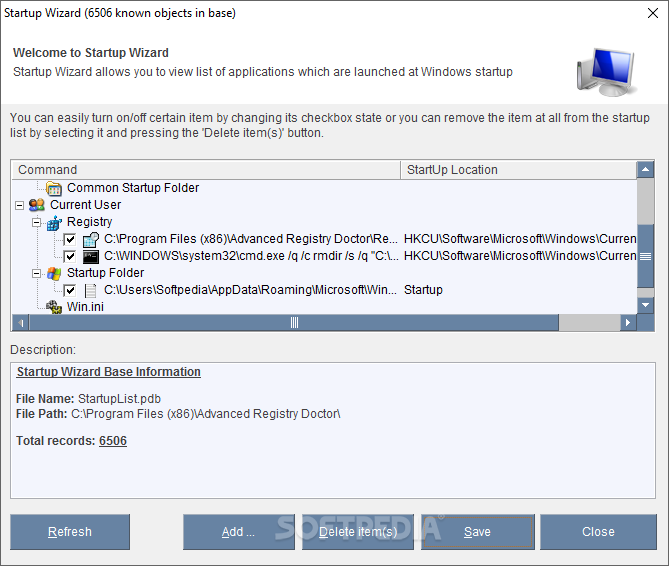The width and height of the screenshot is (669, 566).
Task: Click the StartUp Location column header
Action: pos(518,170)
